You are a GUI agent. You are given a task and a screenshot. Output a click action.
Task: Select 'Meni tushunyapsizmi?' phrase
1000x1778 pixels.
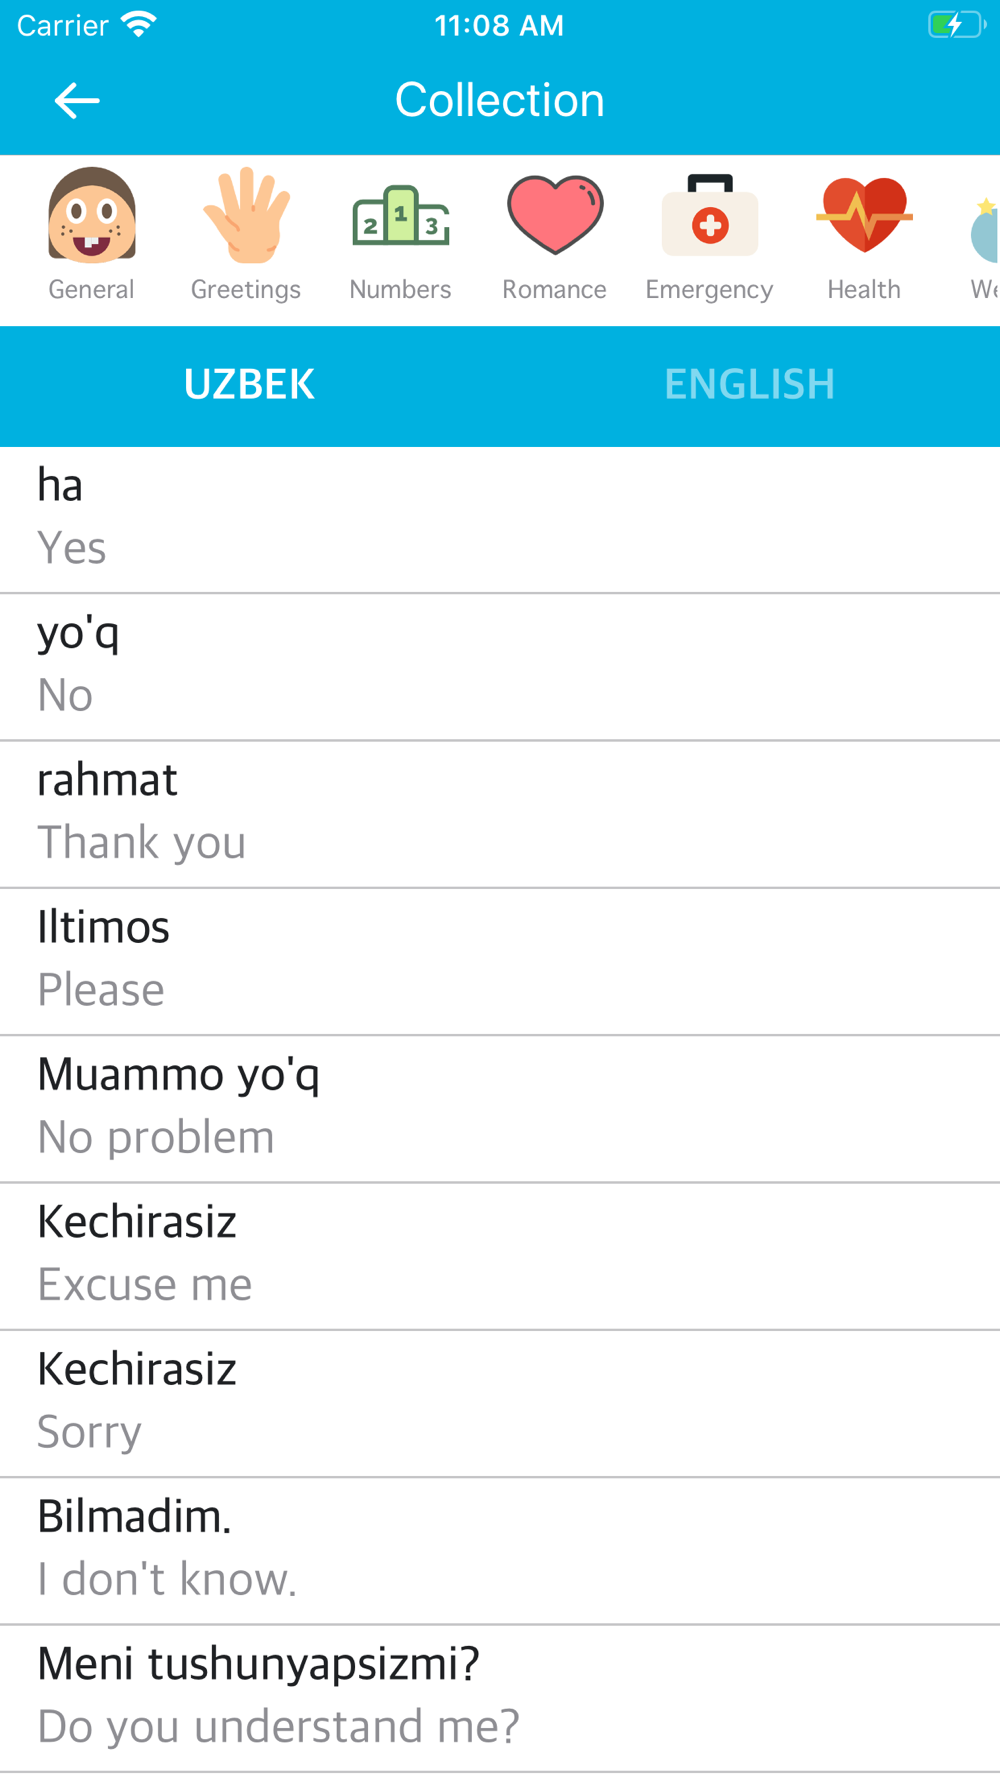click(x=500, y=1698)
